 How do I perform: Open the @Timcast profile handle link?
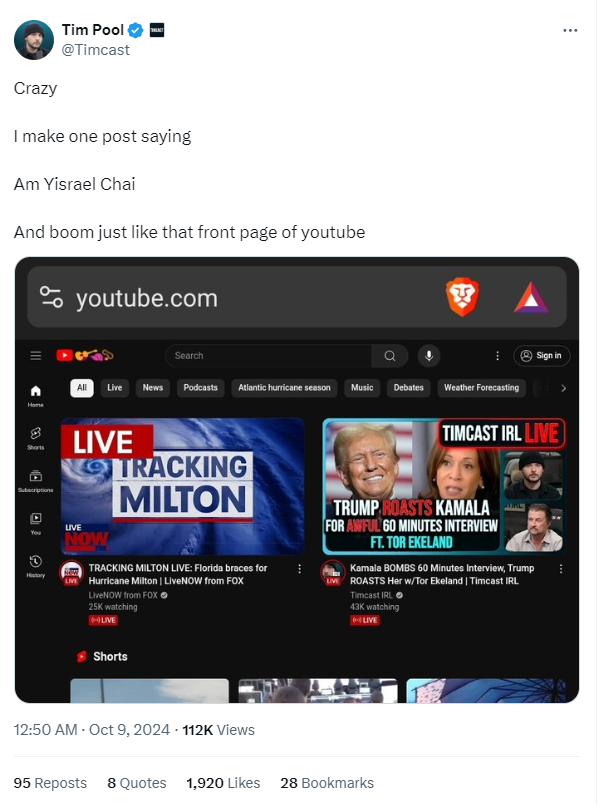[x=96, y=50]
